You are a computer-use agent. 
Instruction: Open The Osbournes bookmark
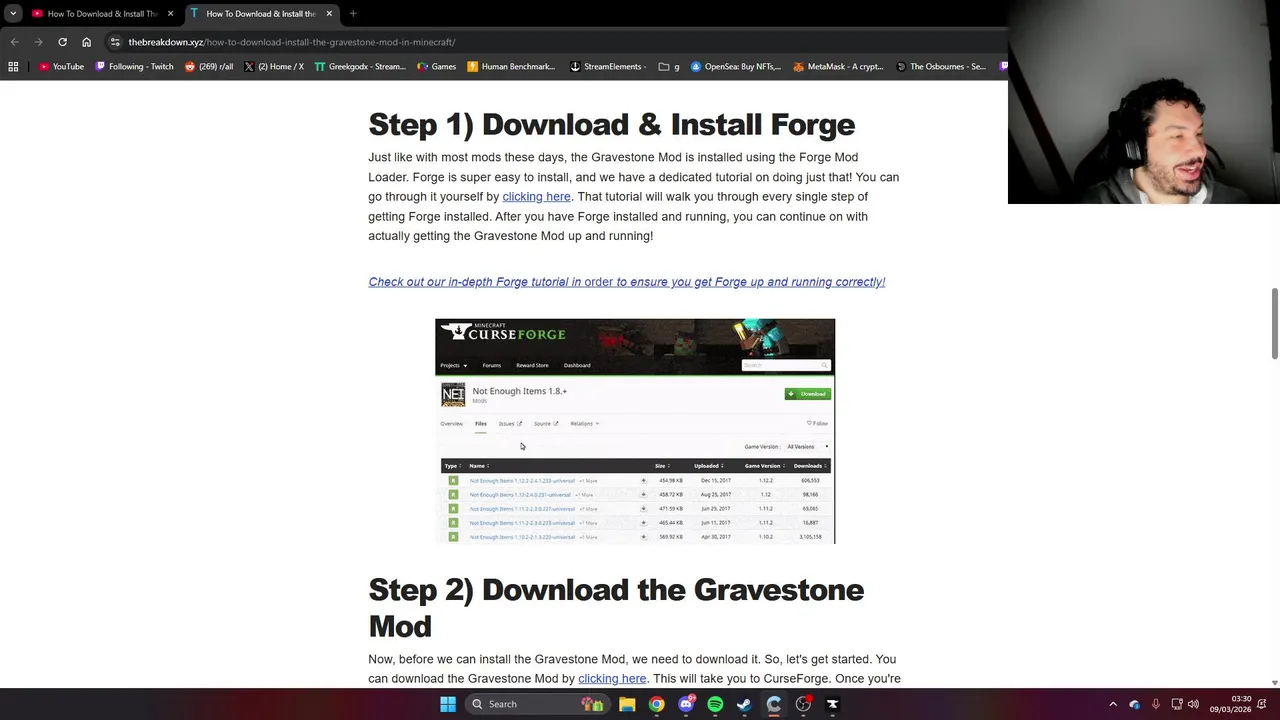click(942, 66)
